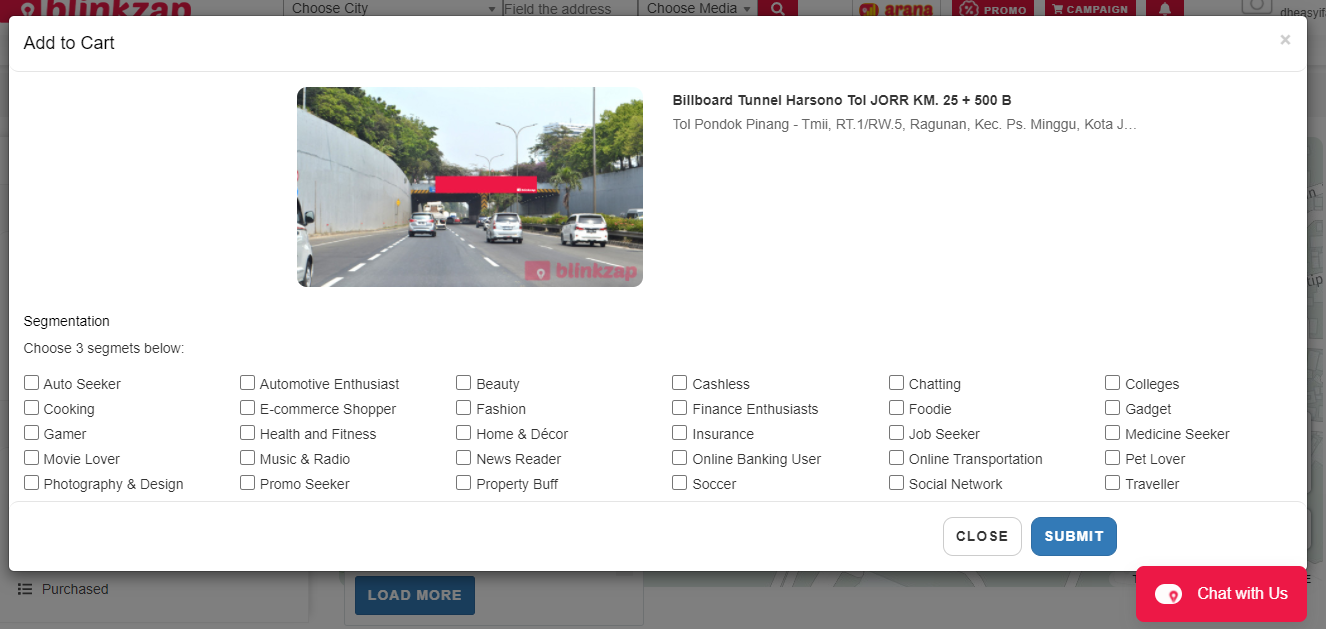The height and width of the screenshot is (629, 1326).
Task: Open the Arana logo button
Action: pyautogui.click(x=896, y=8)
